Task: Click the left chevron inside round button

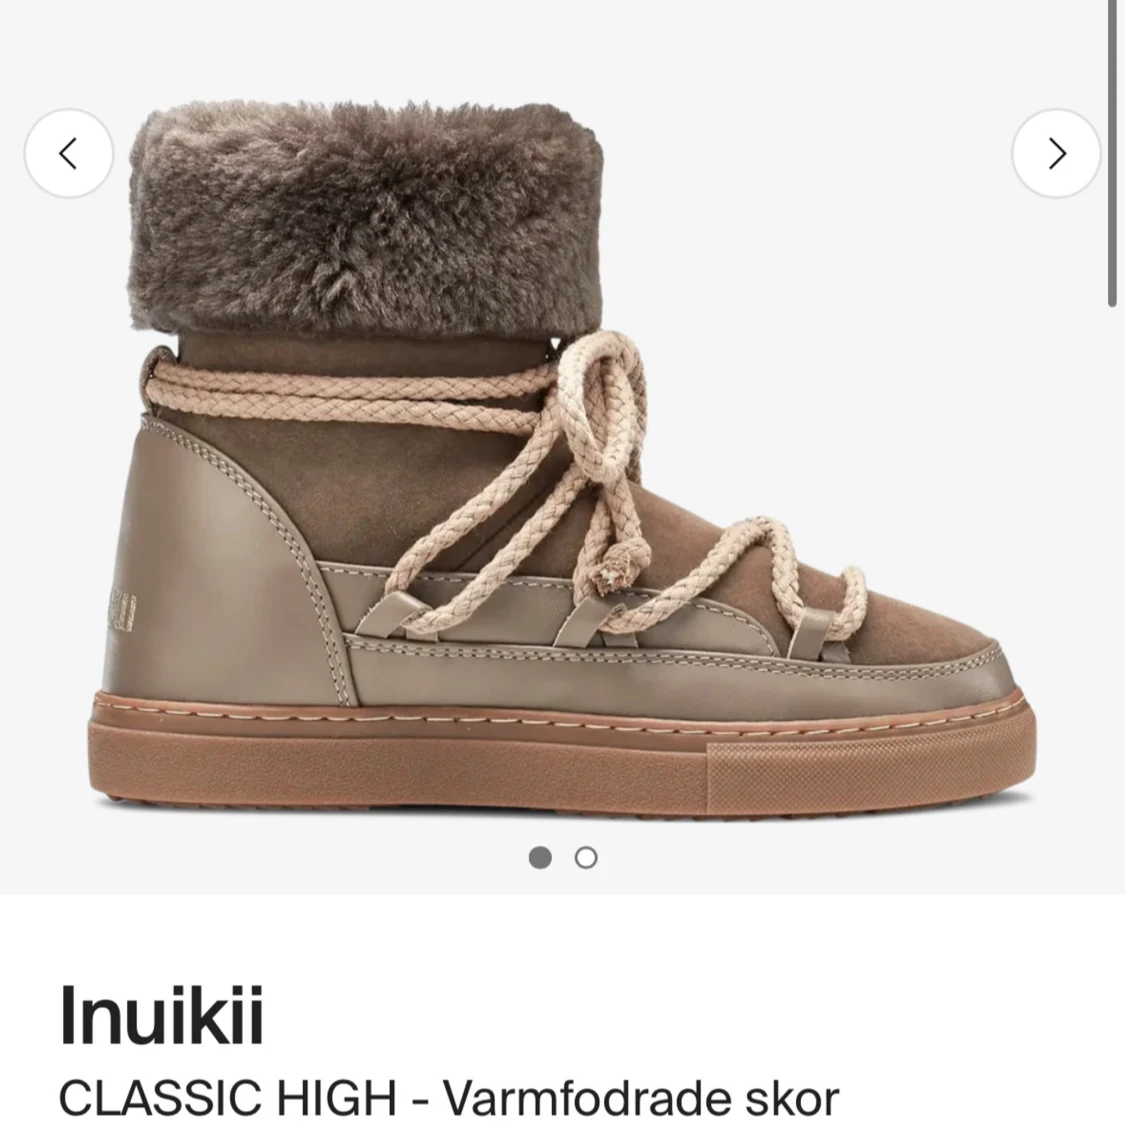Action: point(67,153)
